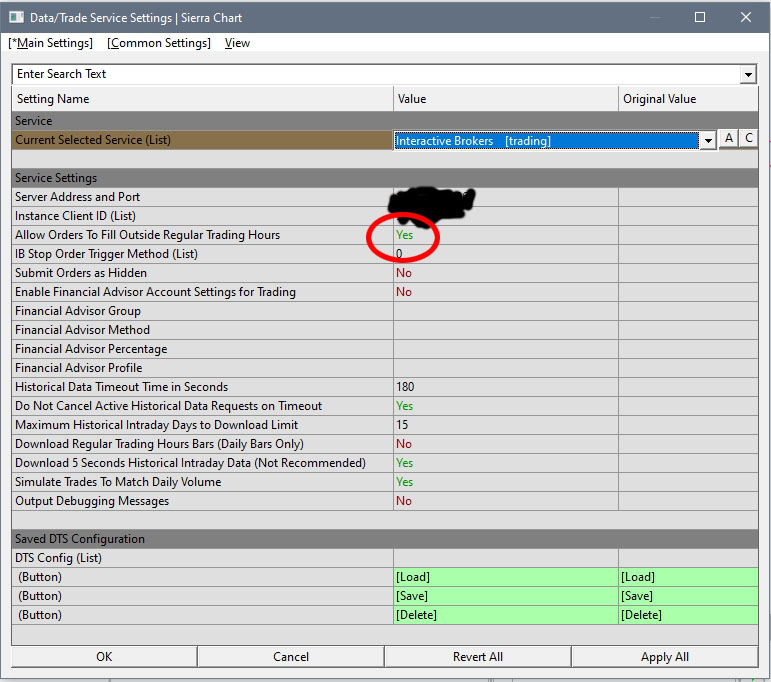Close the Data/Trade Service Settings window
771x682 pixels.
(x=745, y=17)
